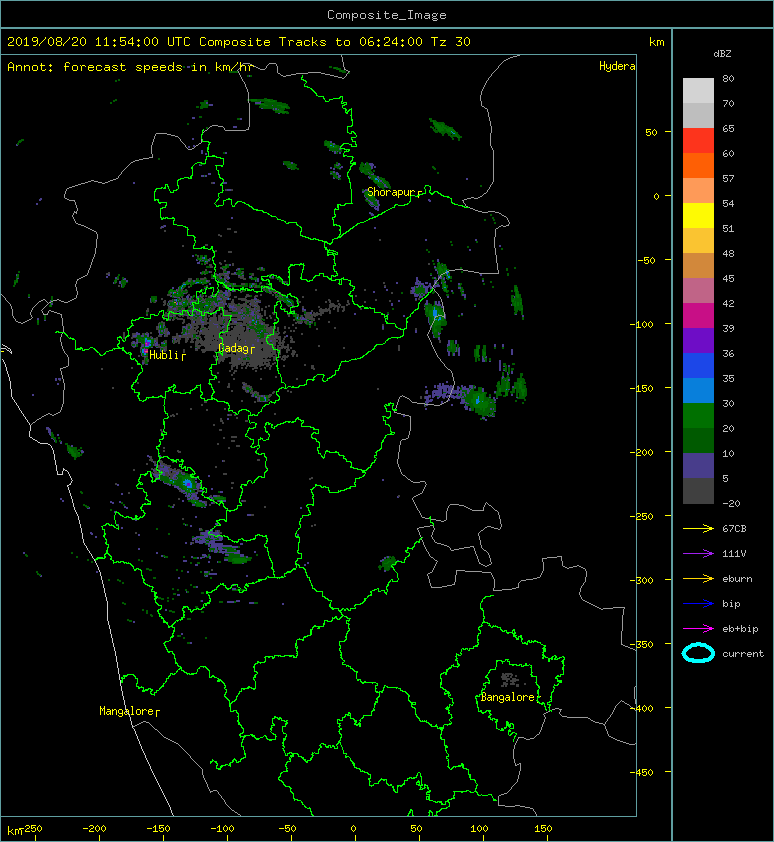The width and height of the screenshot is (774, 842).
Task: Click the 'Tz 30' text in header
Action: point(451,42)
